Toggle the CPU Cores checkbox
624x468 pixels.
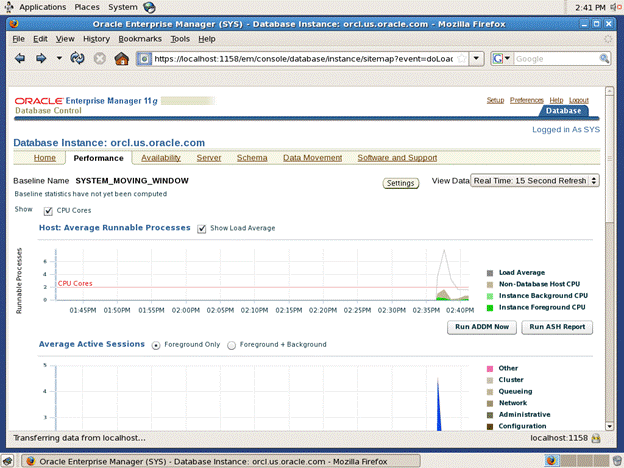click(48, 211)
